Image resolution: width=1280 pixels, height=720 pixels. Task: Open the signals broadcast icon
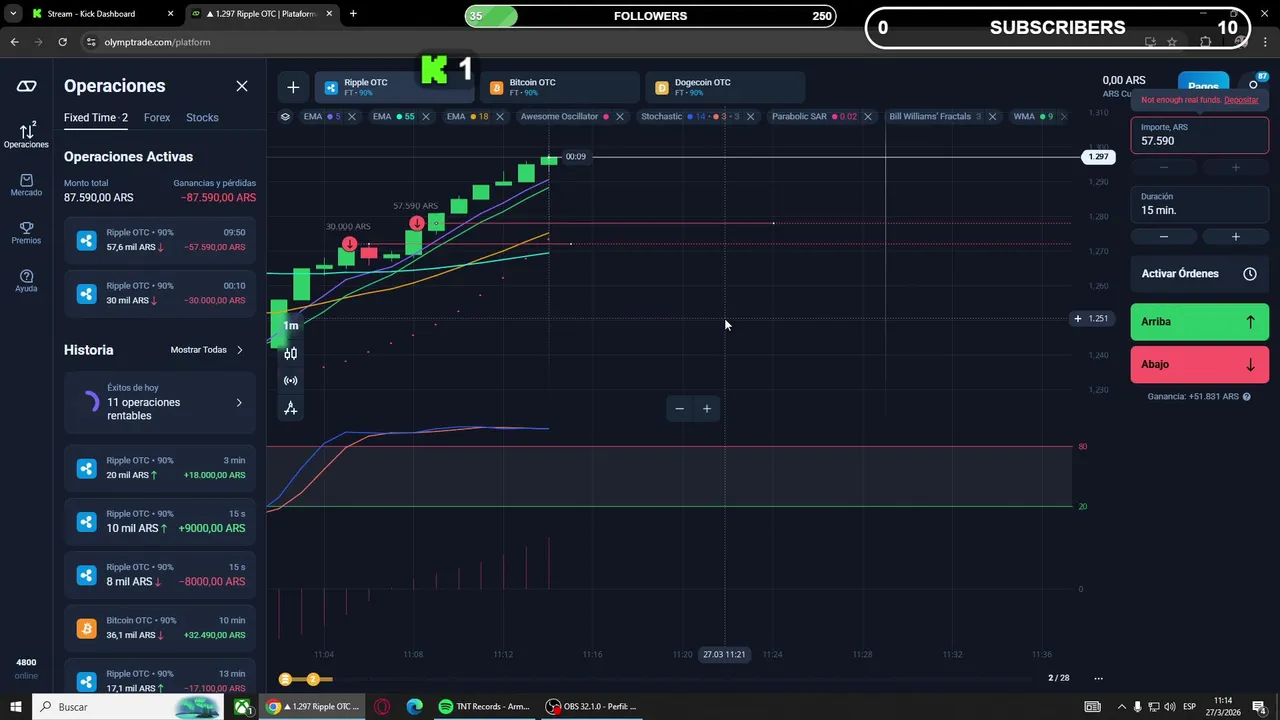[x=291, y=381]
